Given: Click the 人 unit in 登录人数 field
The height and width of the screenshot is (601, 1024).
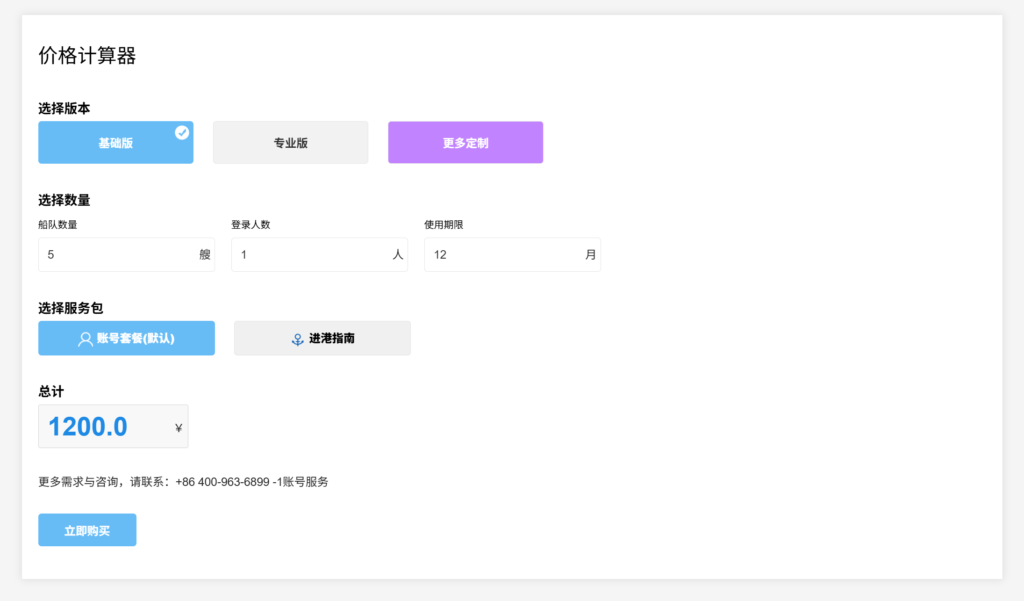Looking at the screenshot, I should click(398, 255).
